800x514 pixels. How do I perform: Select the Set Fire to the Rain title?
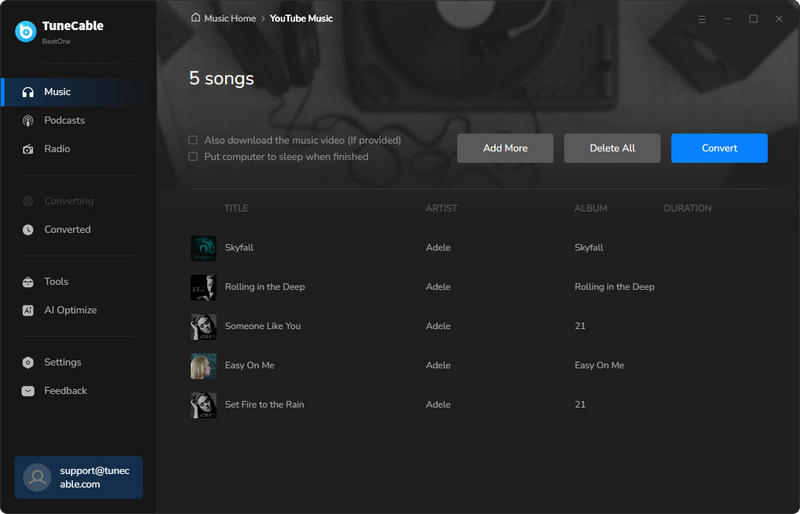264,405
